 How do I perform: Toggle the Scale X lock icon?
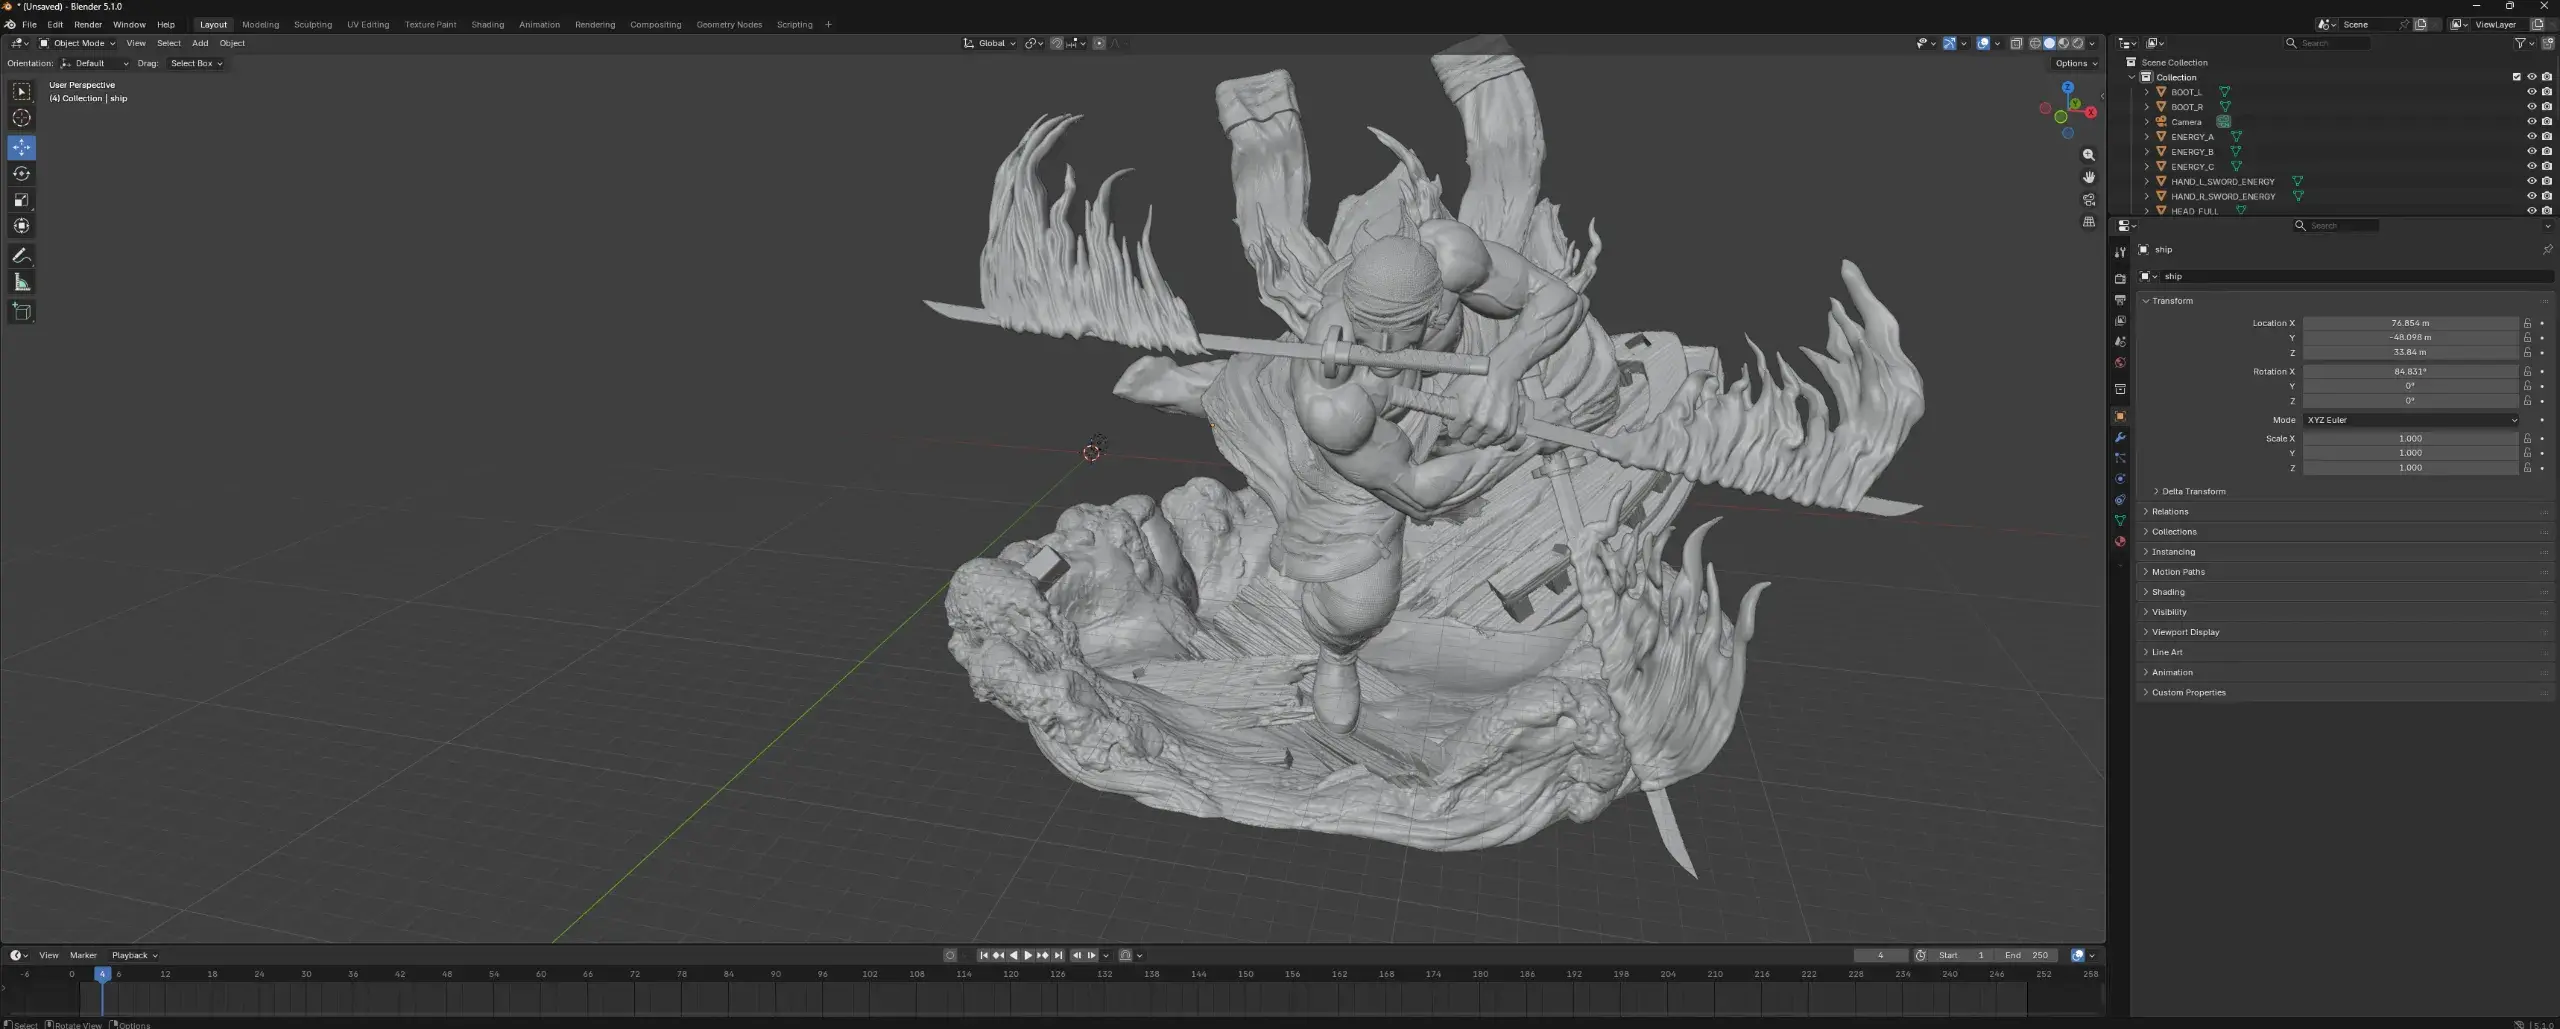click(x=2527, y=438)
